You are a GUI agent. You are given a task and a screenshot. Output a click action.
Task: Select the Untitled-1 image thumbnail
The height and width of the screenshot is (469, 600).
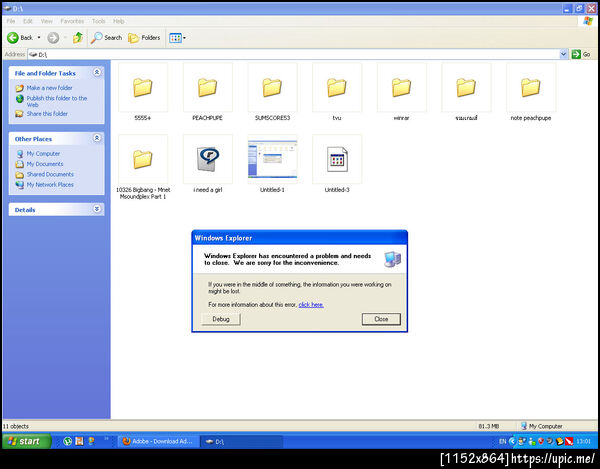pos(272,159)
